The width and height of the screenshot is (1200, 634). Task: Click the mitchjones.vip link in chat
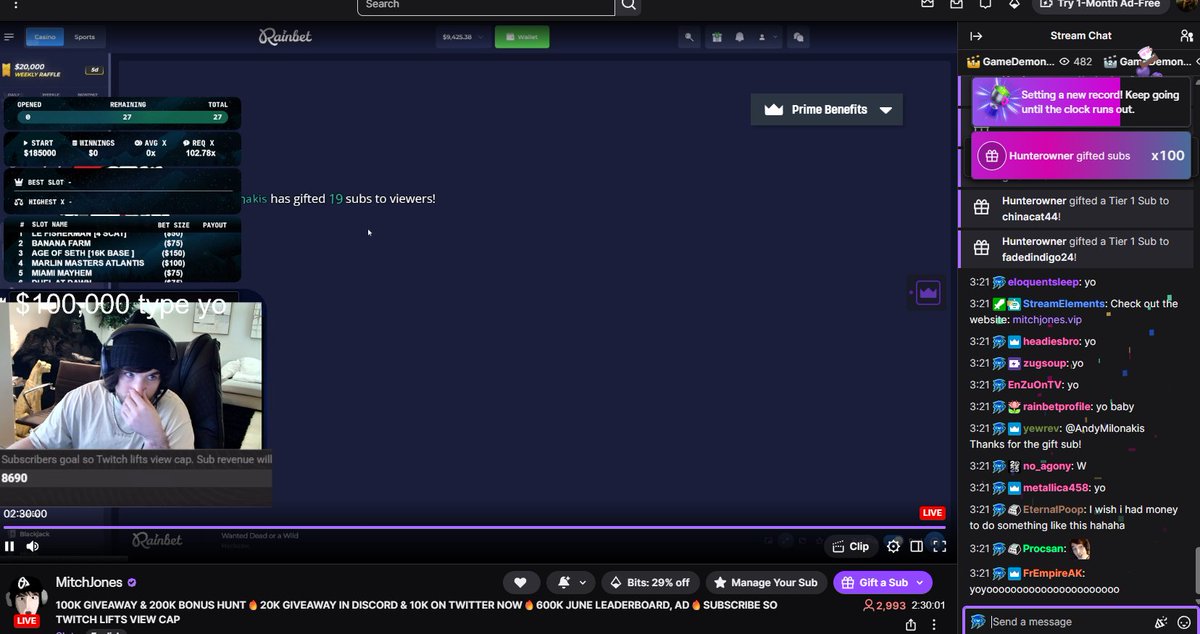coord(1047,319)
